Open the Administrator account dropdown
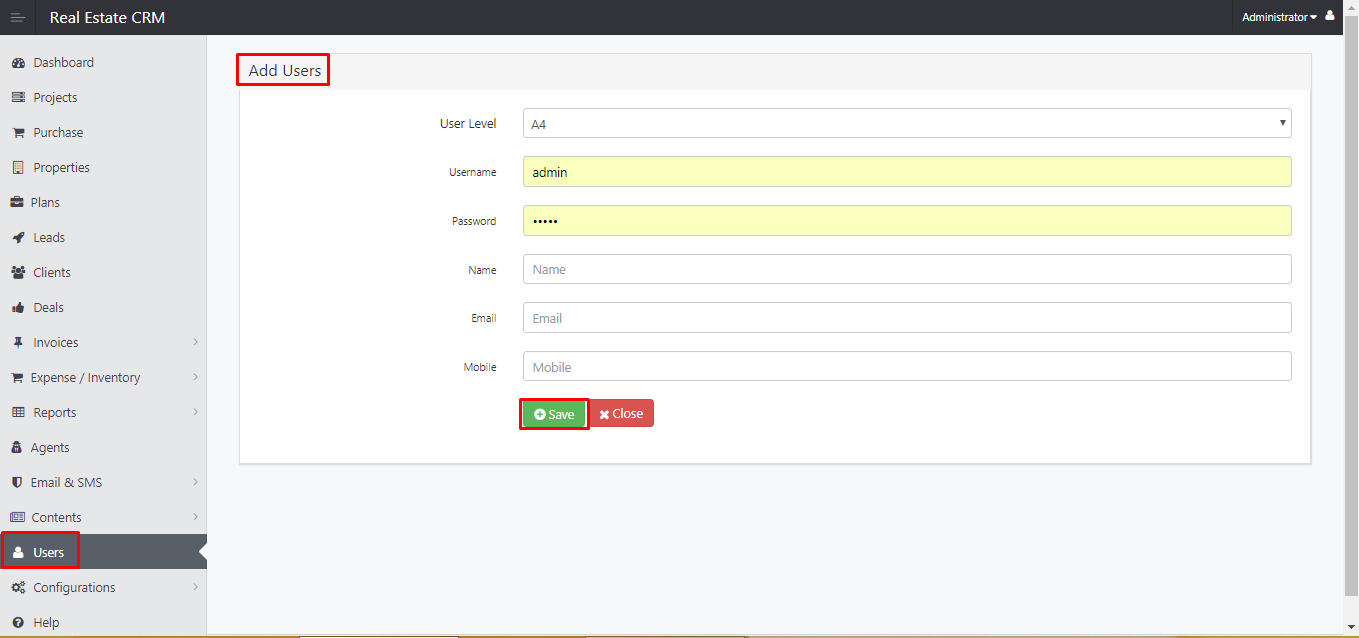This screenshot has height=638, width=1359. pos(1279,17)
